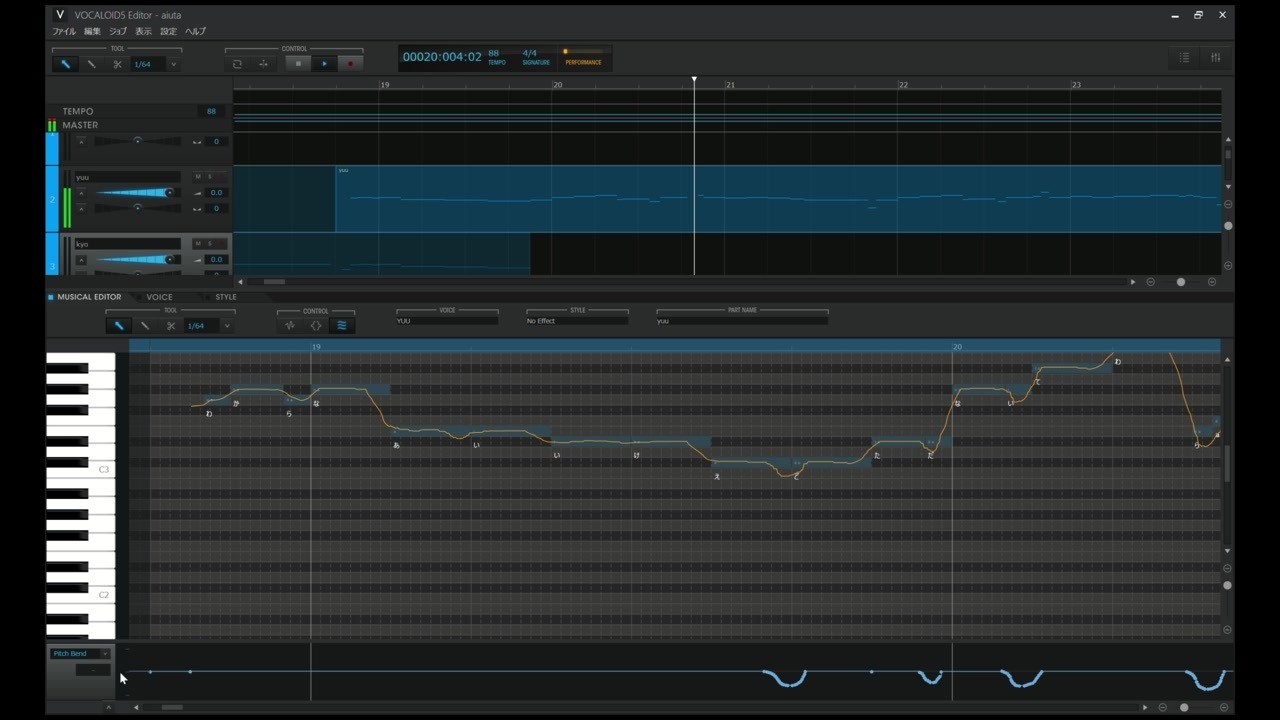Open the ヘルプ menu

(x=195, y=32)
